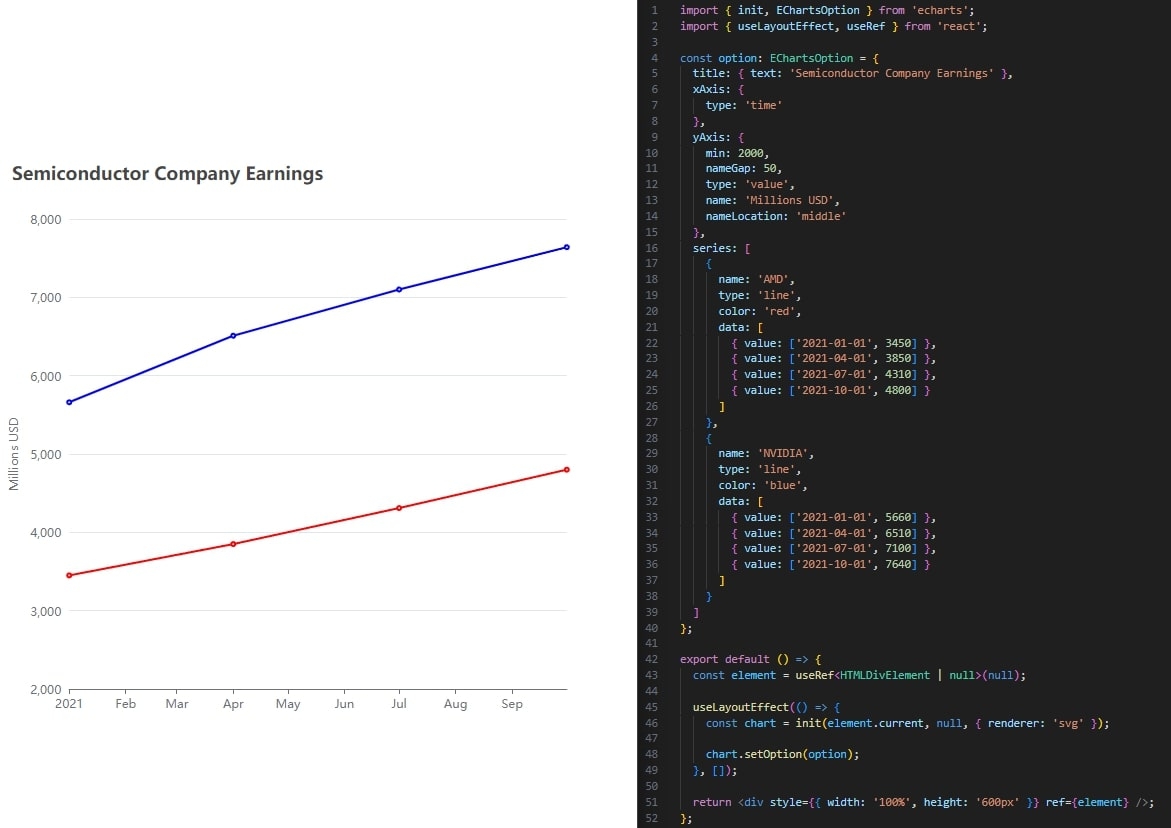Select the first data point on the red line
1171x828 pixels.
(70, 575)
